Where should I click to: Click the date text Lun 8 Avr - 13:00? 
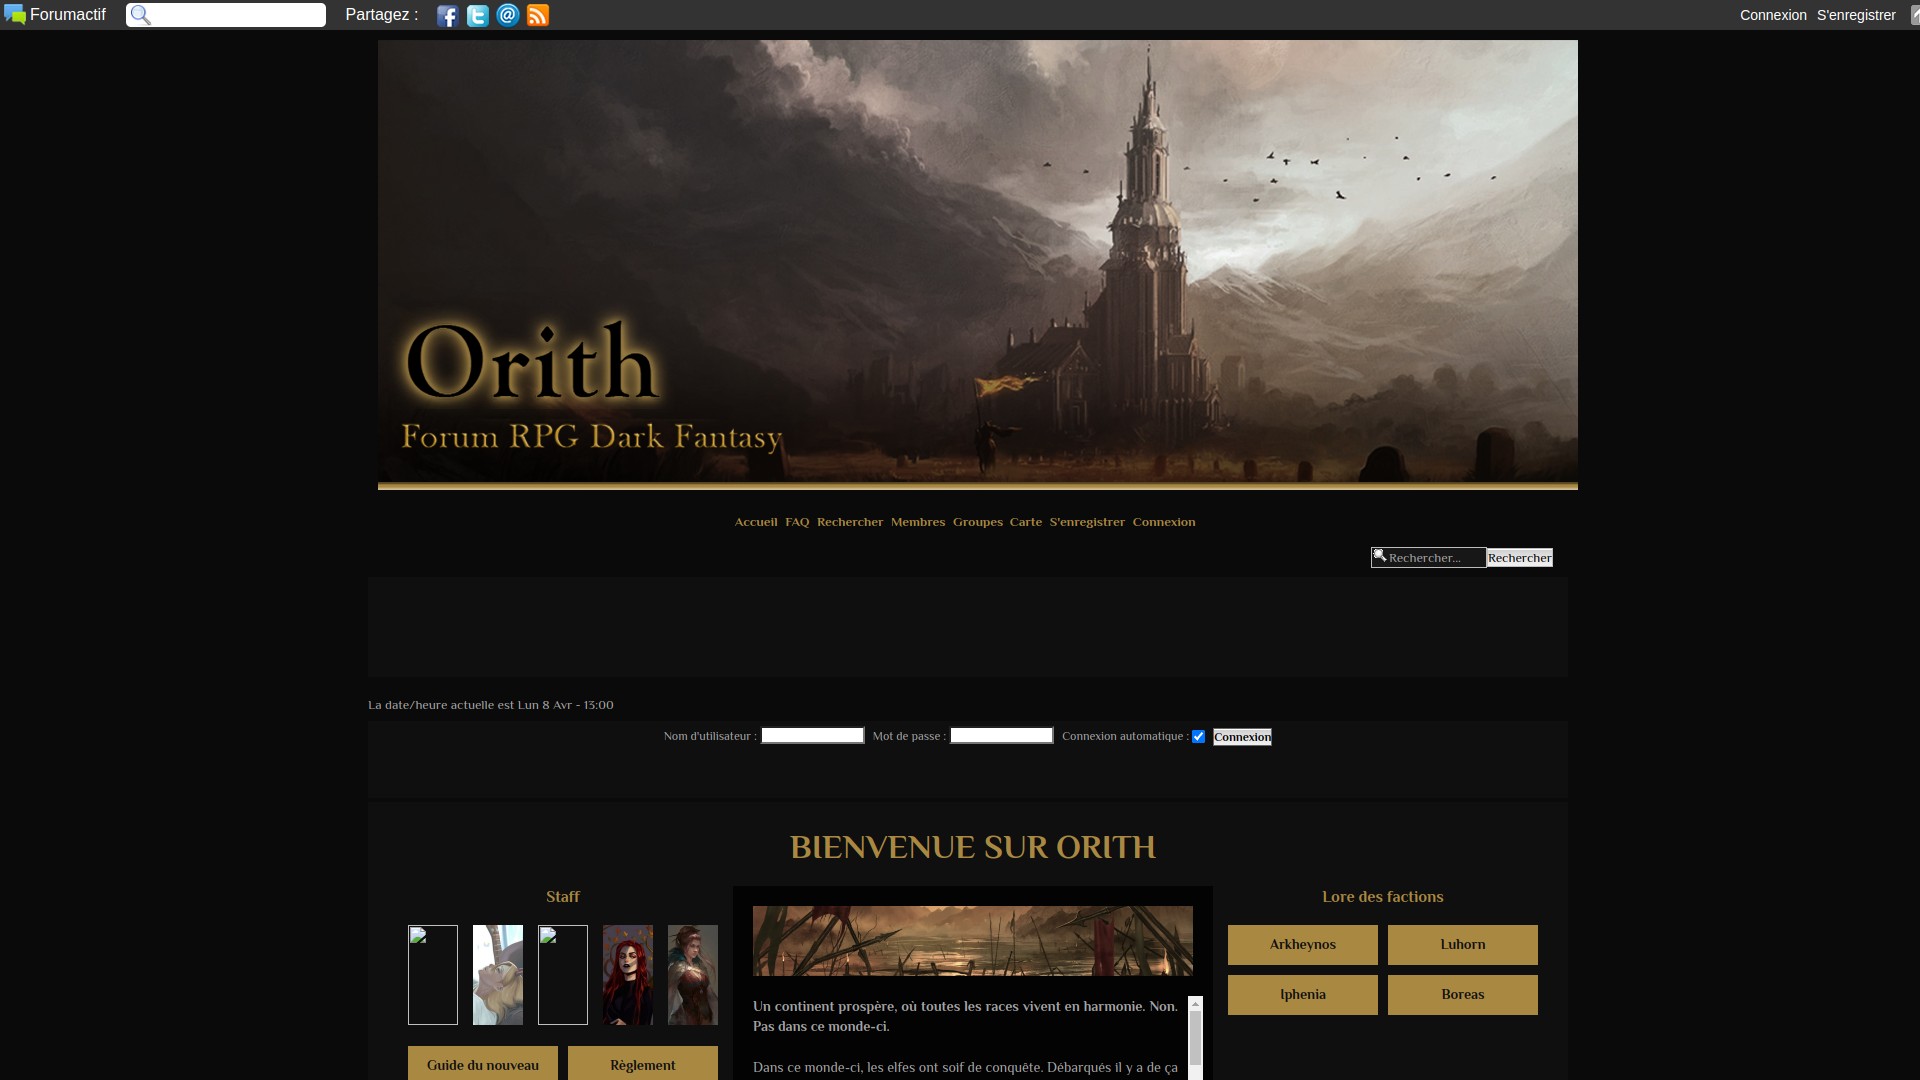566,705
